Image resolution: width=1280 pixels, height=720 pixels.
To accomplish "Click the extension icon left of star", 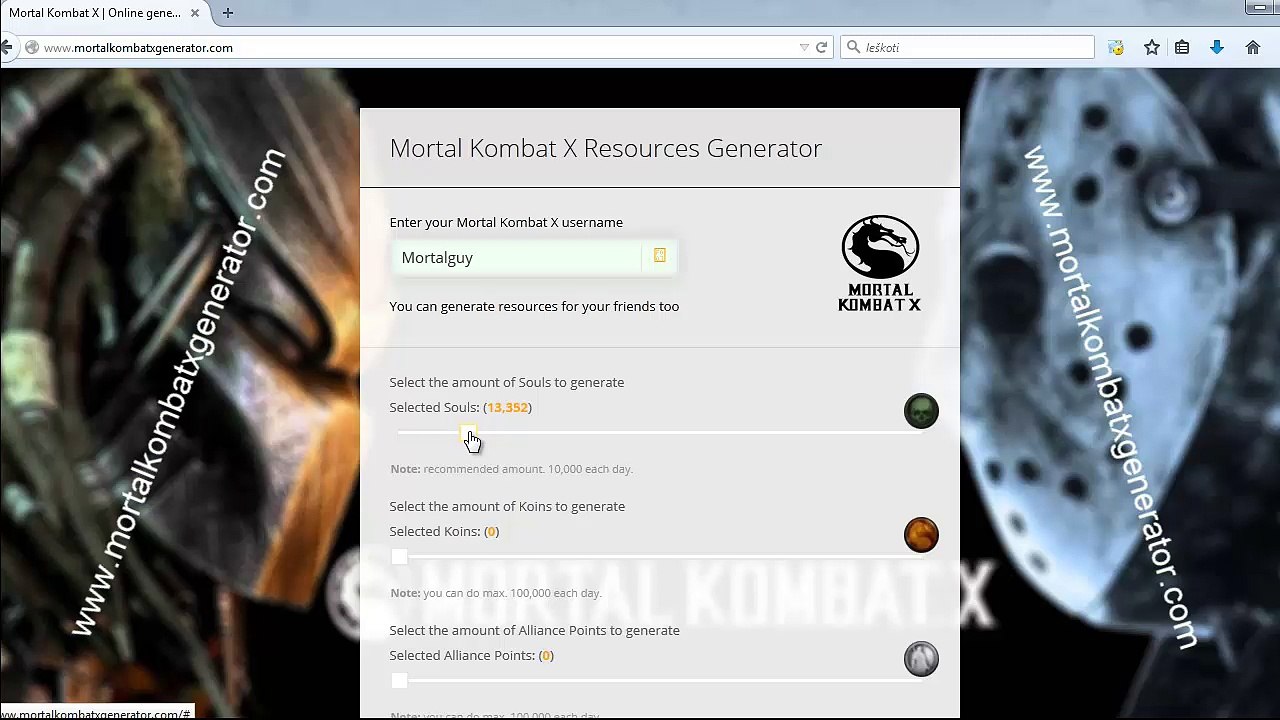I will click(1116, 47).
